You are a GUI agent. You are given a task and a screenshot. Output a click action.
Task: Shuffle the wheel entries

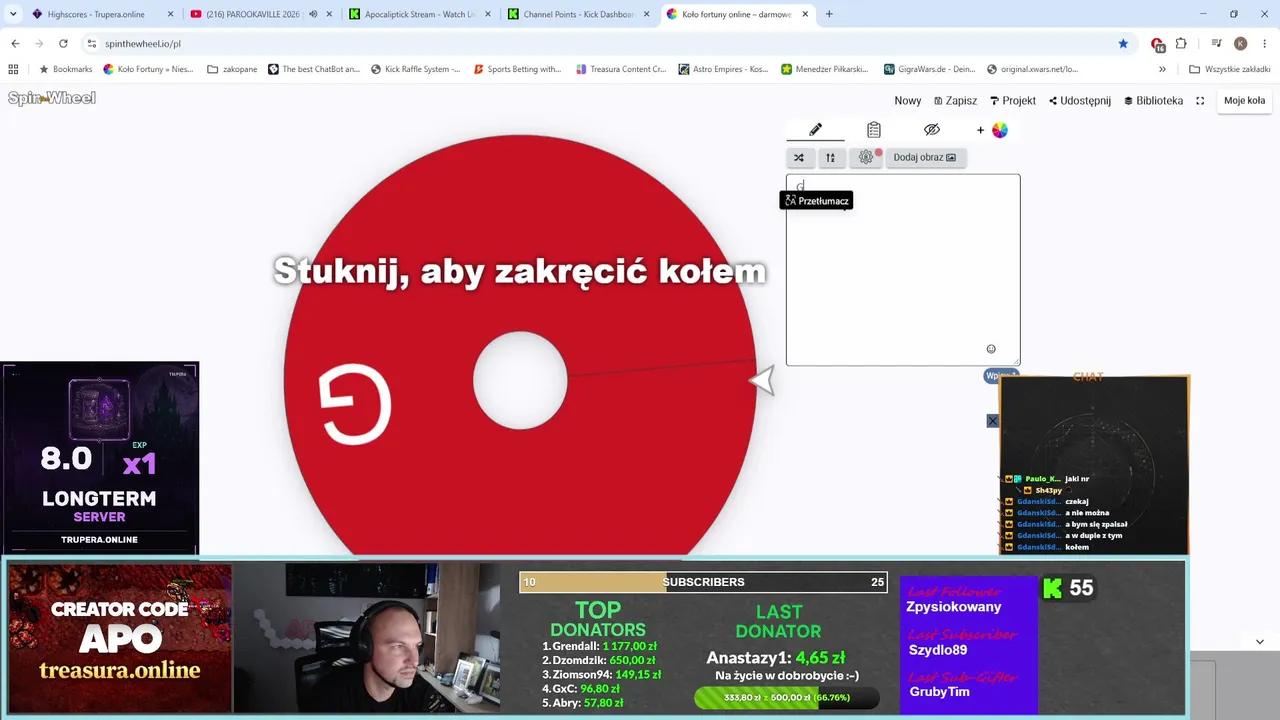click(799, 157)
